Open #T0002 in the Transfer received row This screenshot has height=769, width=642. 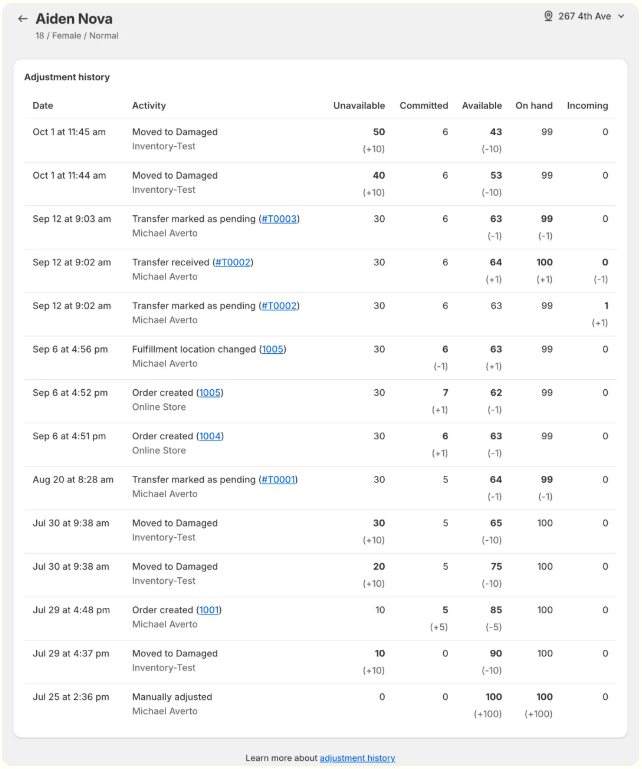point(233,262)
